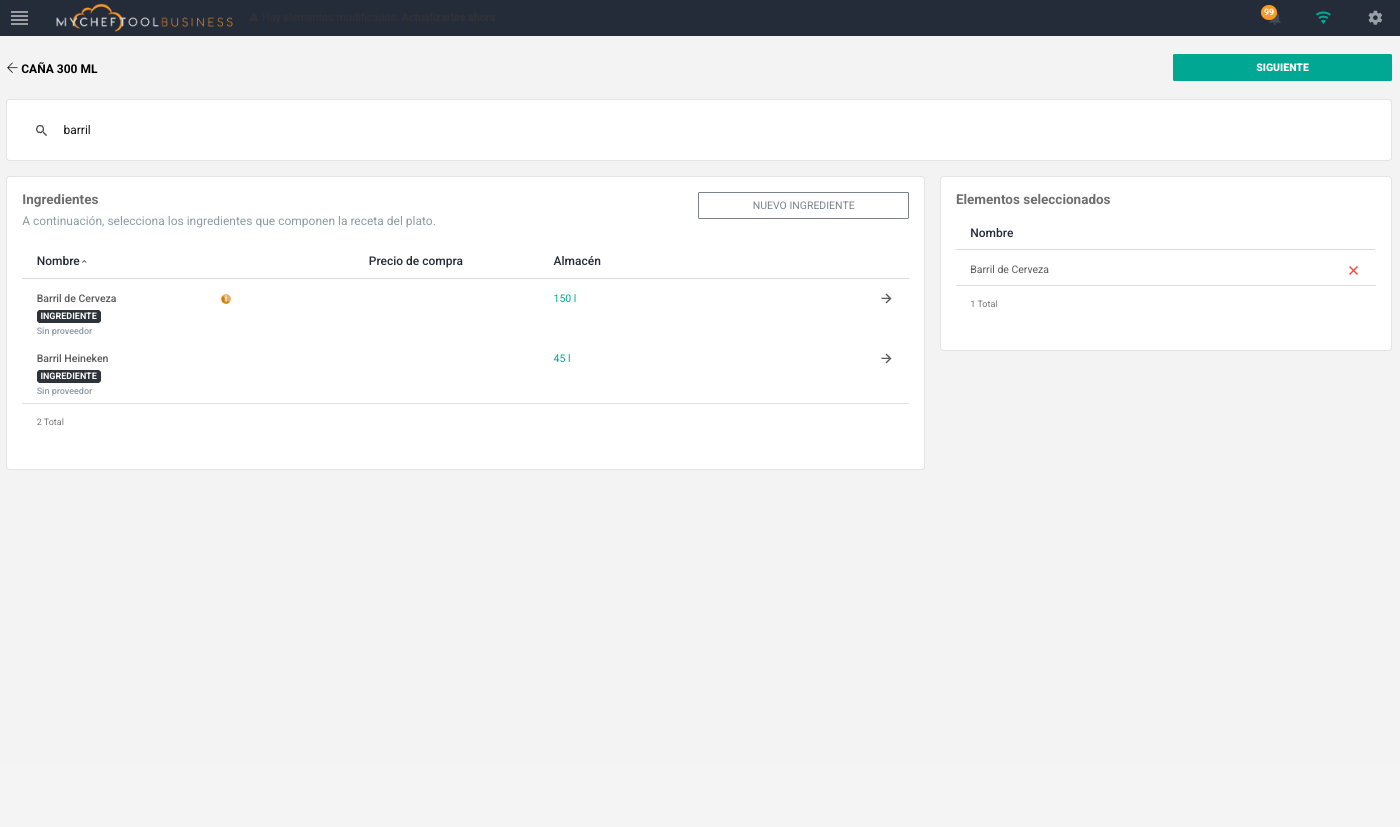Click the search magnifier icon
Screen dimensions: 1400x827
[x=41, y=130]
